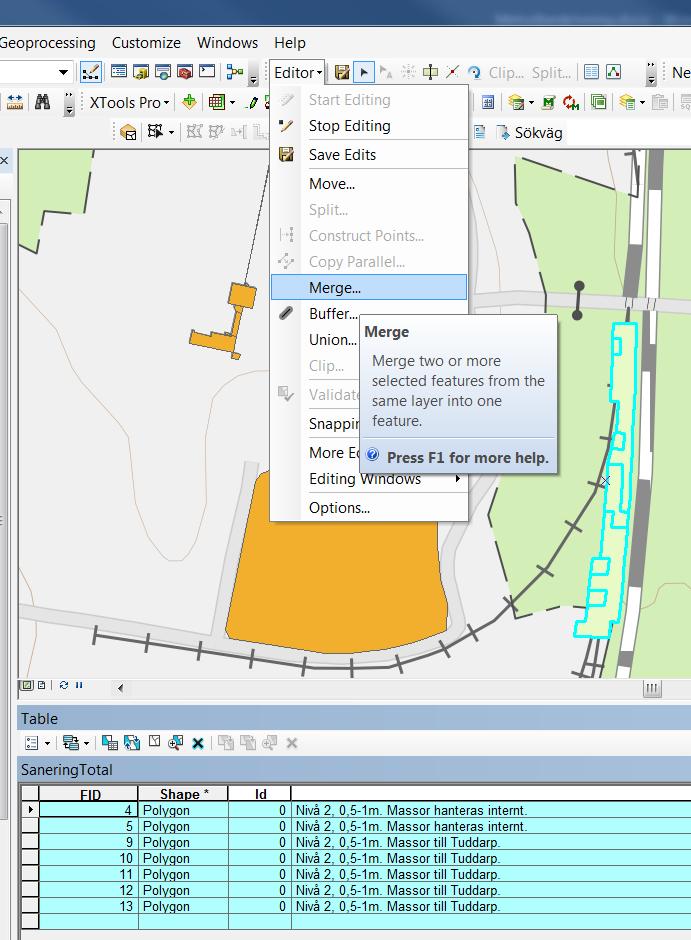Expand the Table Options dropdown arrow
The image size is (691, 940).
coord(47,744)
